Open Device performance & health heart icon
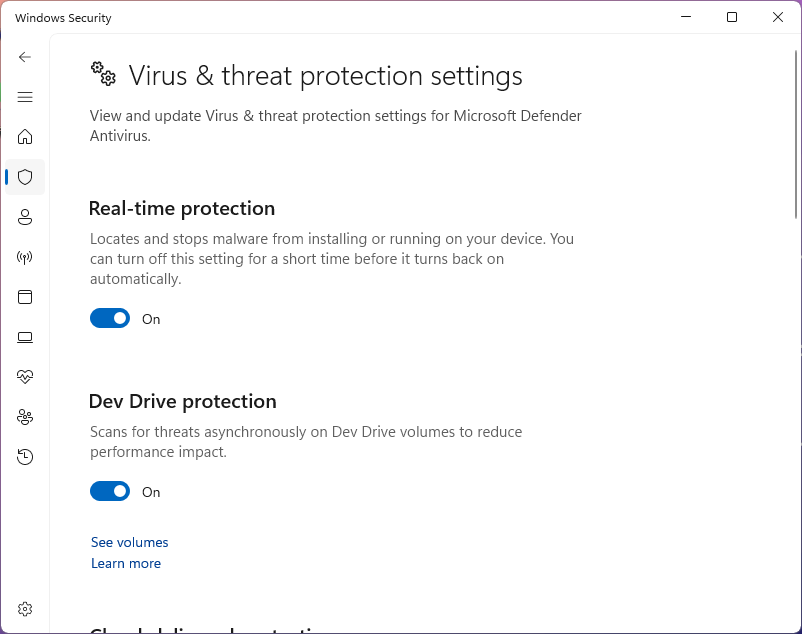 pos(25,377)
